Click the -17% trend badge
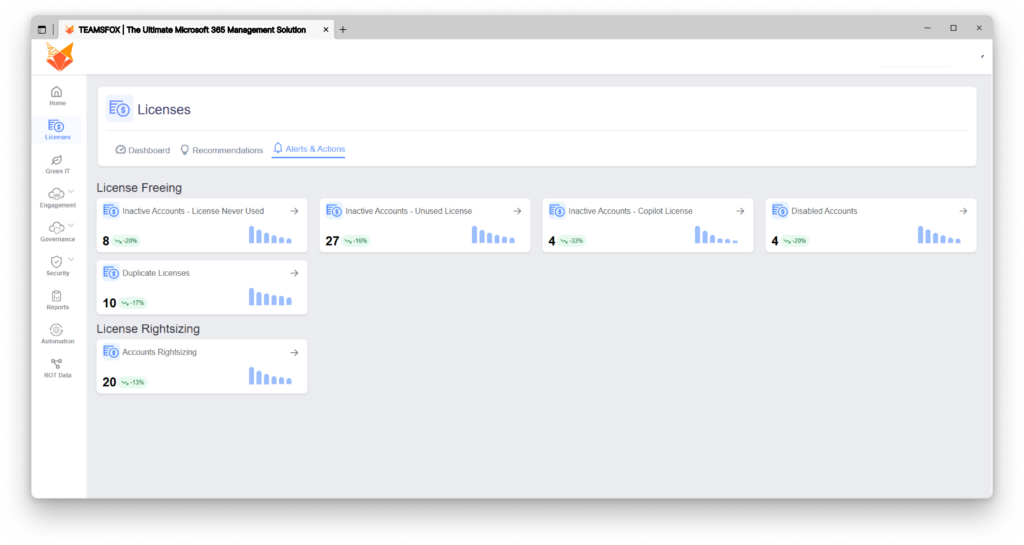Viewport: 1024px width, 545px height. pyautogui.click(x=133, y=303)
